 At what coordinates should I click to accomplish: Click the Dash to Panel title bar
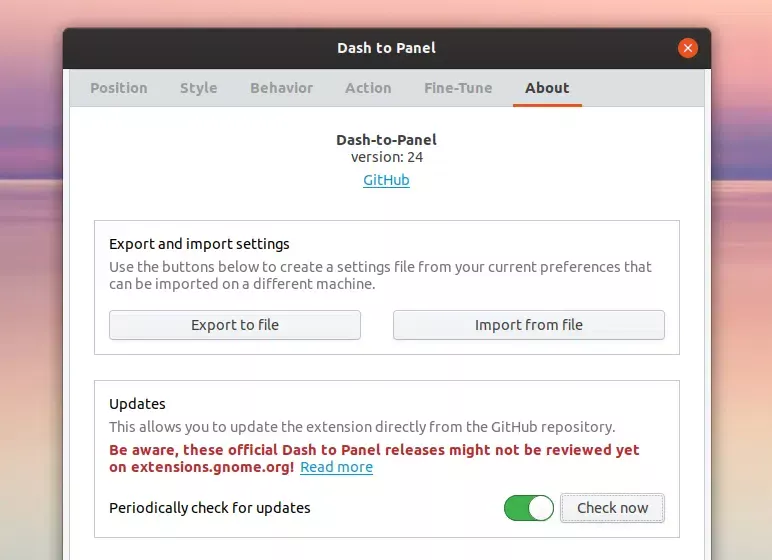click(386, 48)
